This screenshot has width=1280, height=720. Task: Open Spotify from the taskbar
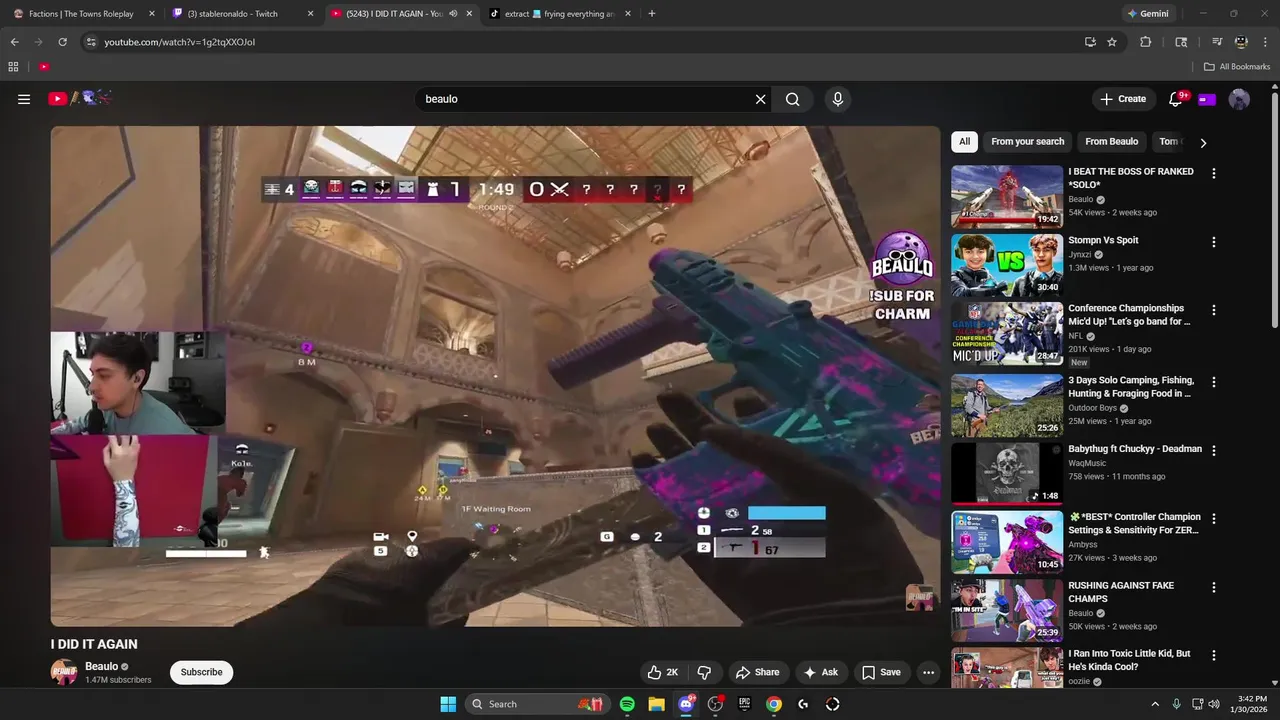click(x=627, y=704)
